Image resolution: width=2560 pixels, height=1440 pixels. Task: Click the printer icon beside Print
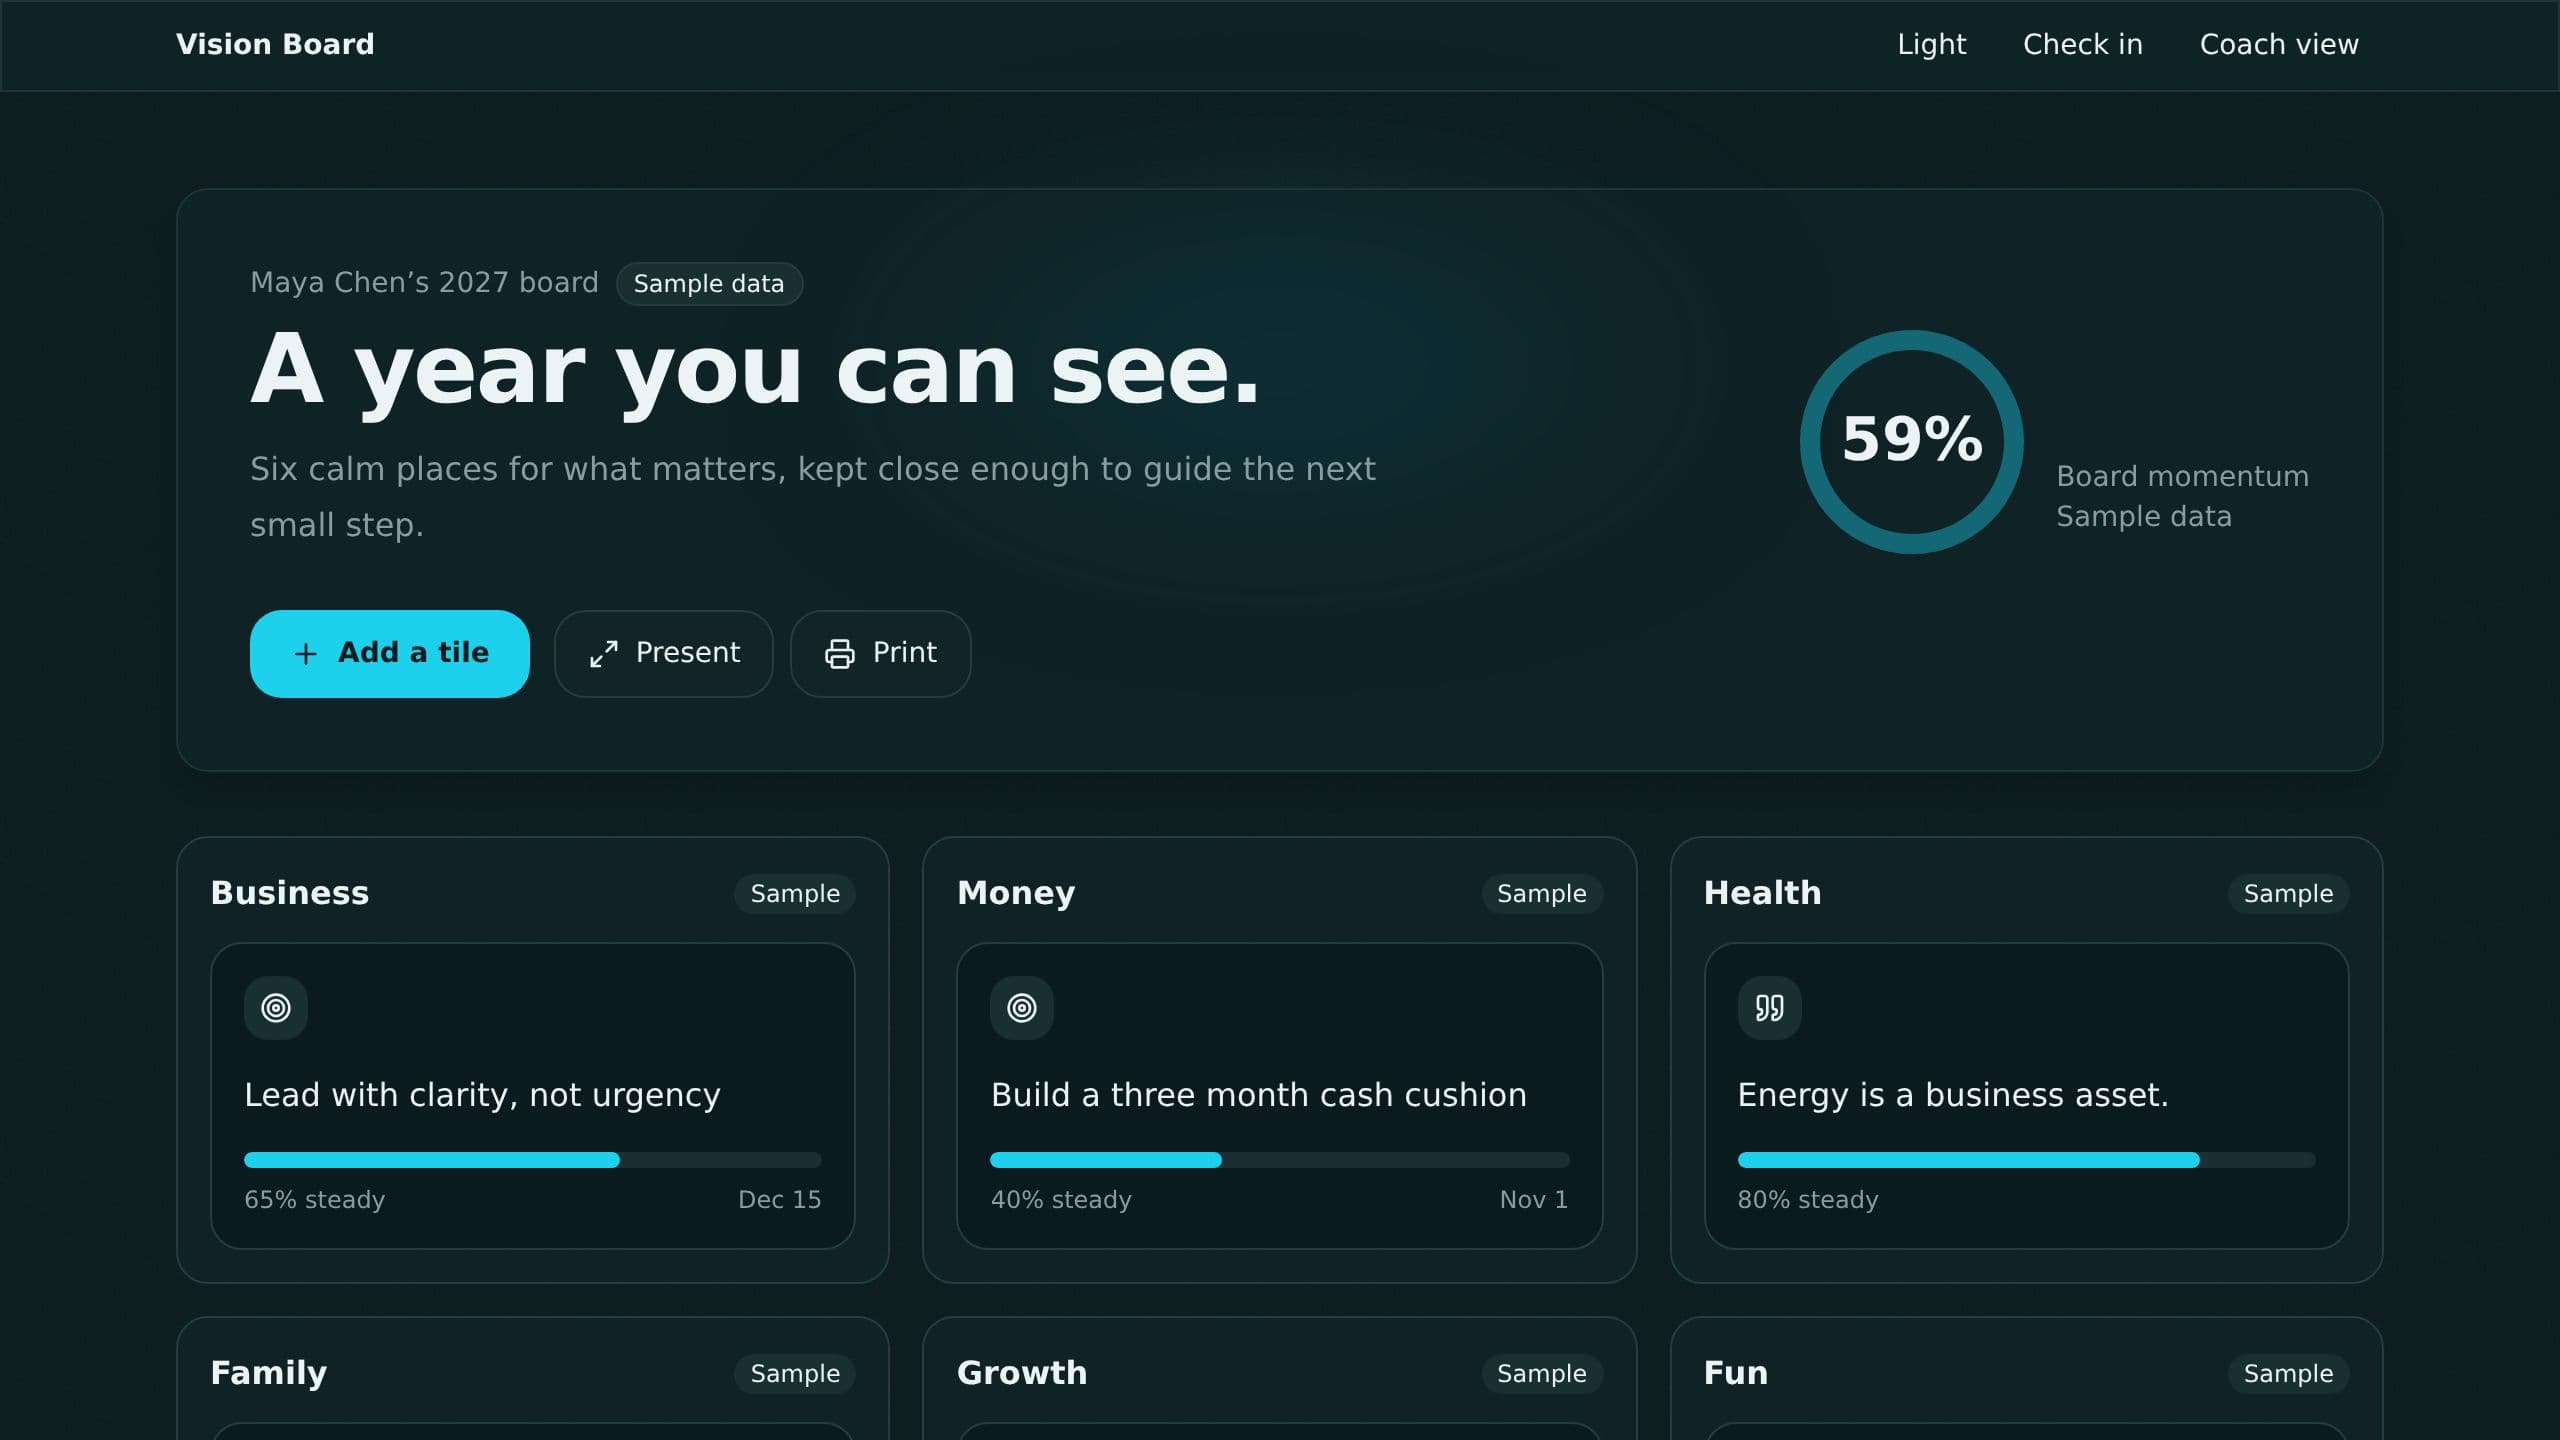839,654
